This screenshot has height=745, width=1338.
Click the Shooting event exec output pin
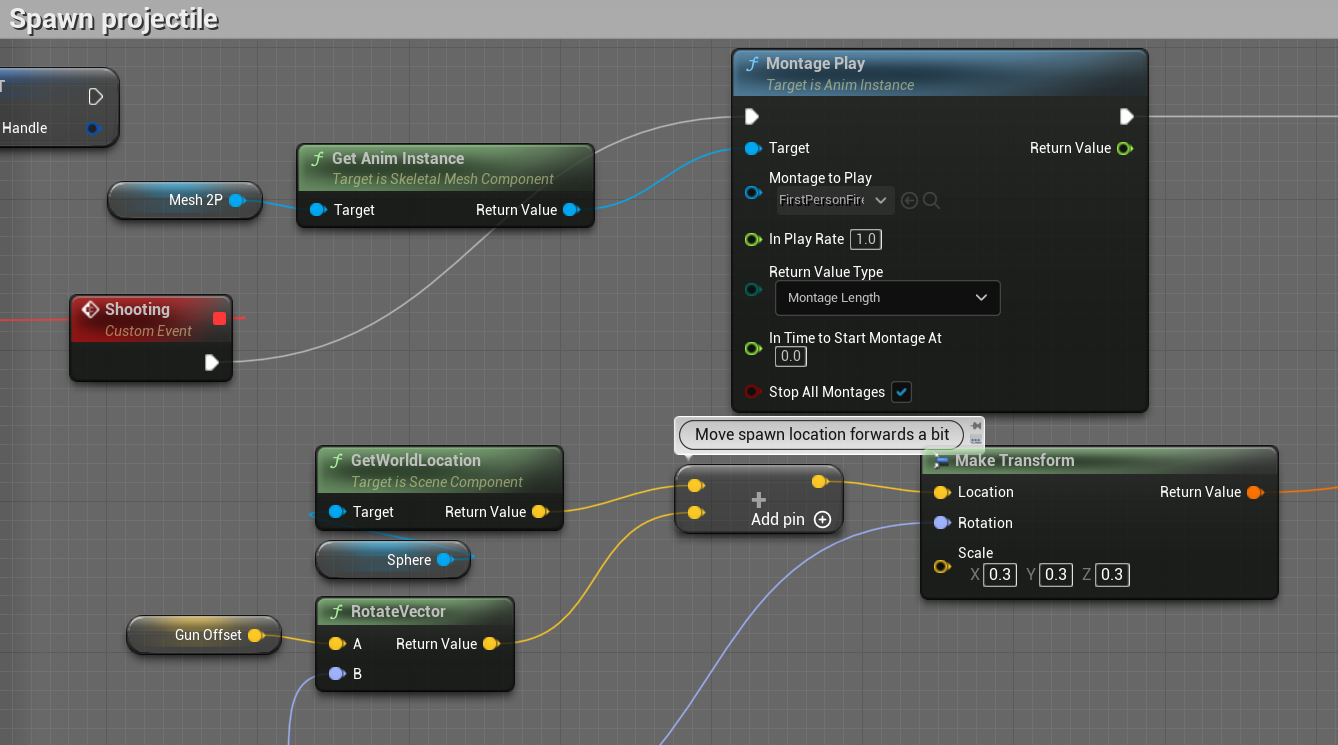[211, 362]
